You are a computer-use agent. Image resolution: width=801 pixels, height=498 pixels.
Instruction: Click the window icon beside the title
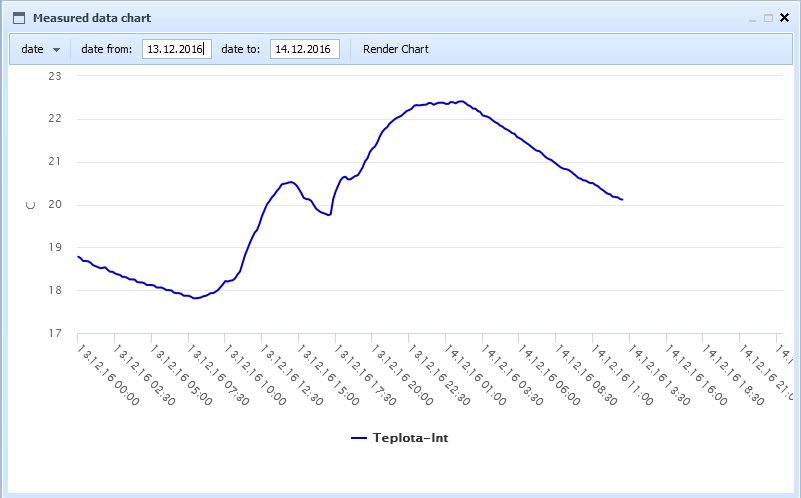click(18, 18)
